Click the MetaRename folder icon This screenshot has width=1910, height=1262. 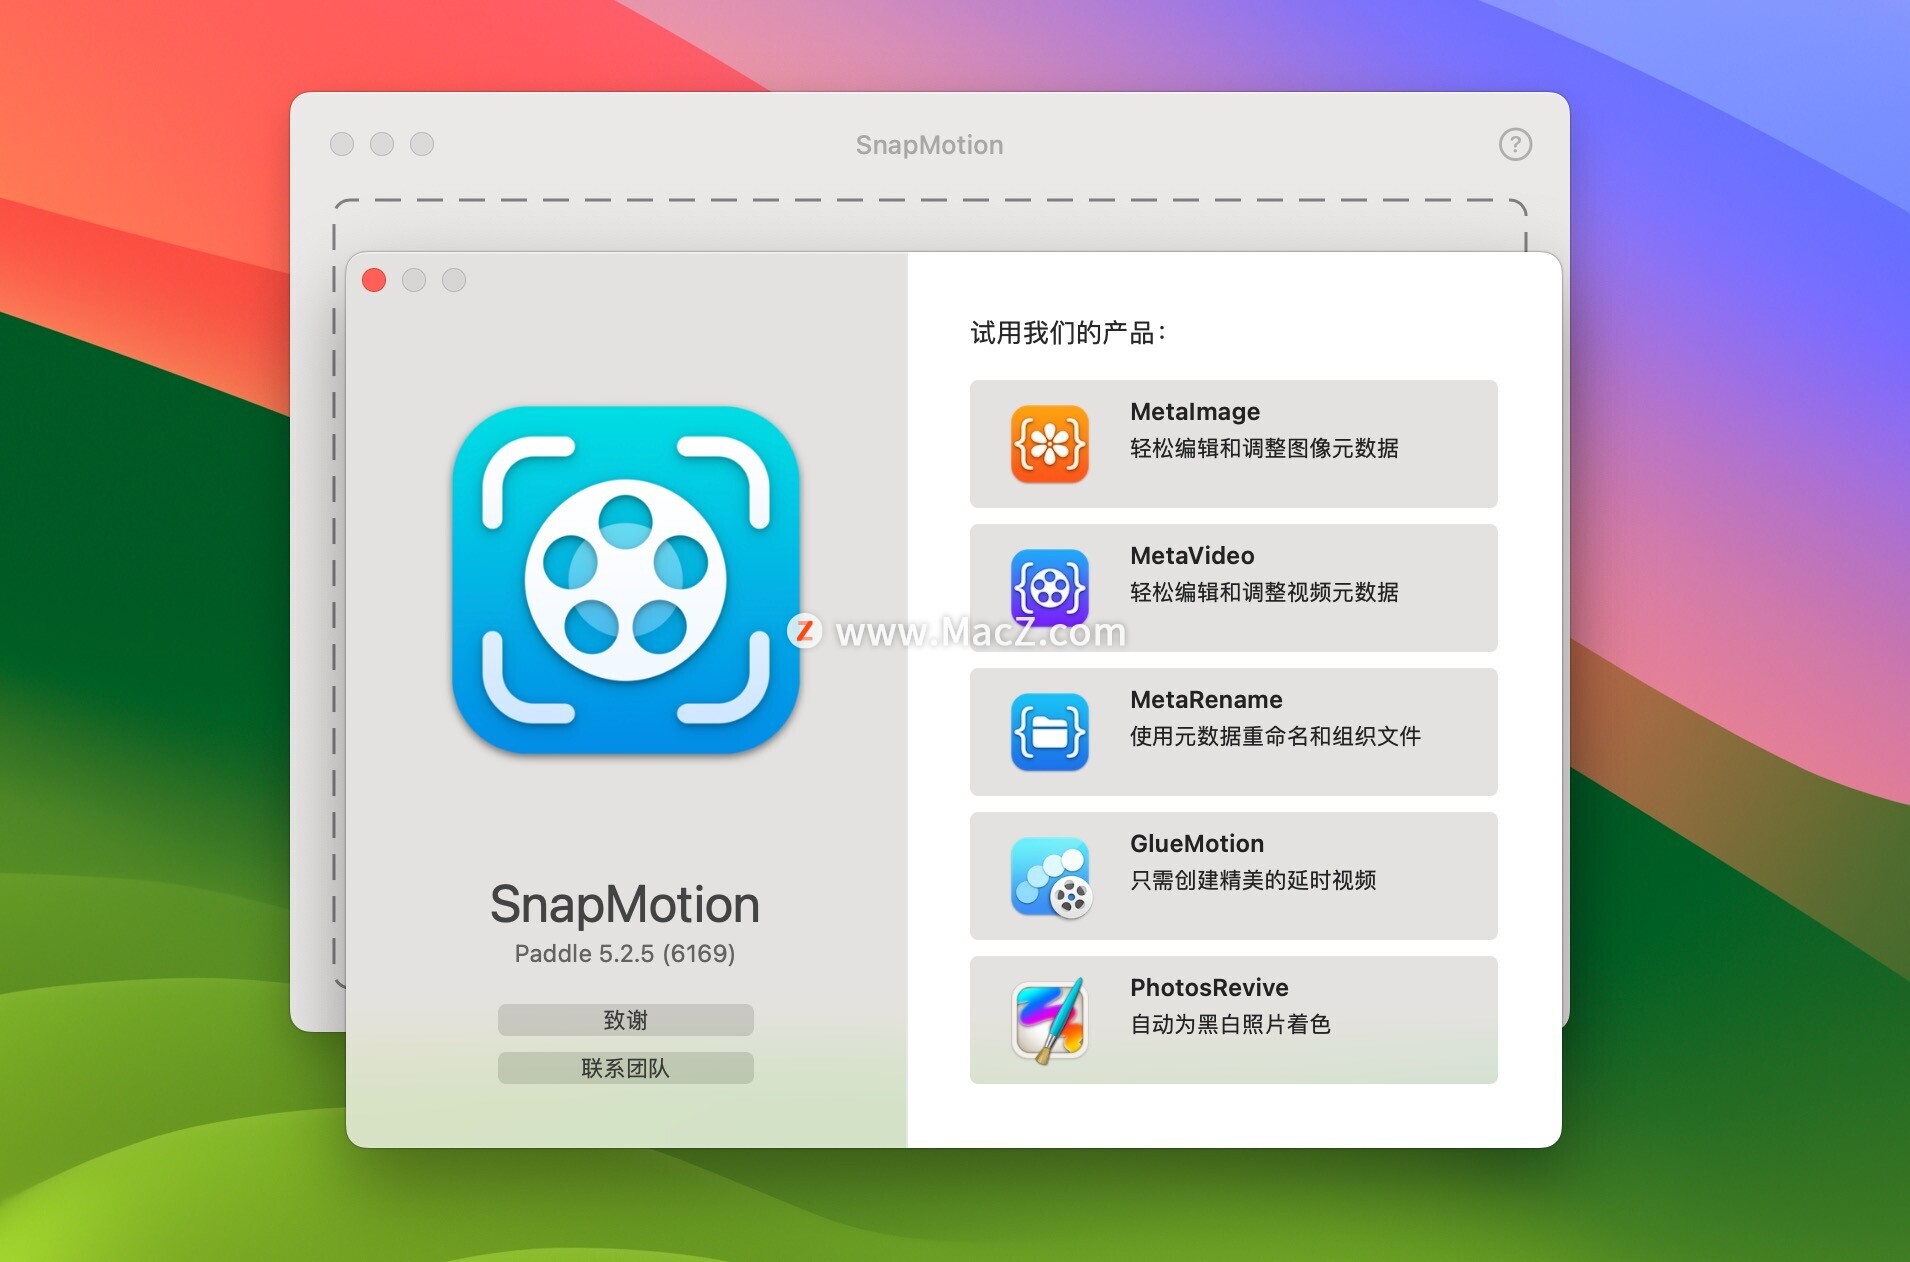click(1049, 732)
